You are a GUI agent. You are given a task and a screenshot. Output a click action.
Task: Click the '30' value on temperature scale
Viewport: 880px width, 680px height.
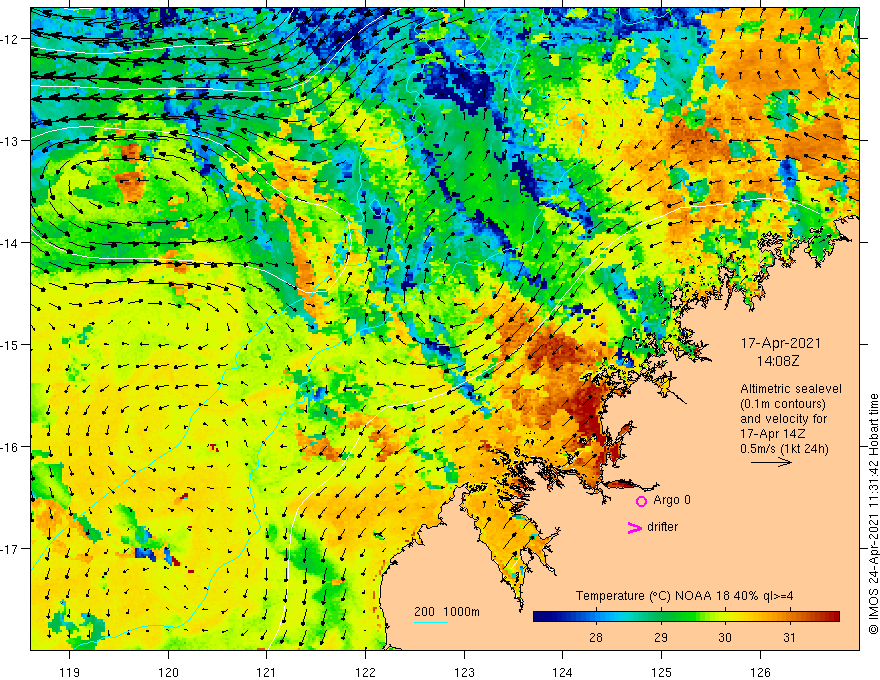pos(725,637)
